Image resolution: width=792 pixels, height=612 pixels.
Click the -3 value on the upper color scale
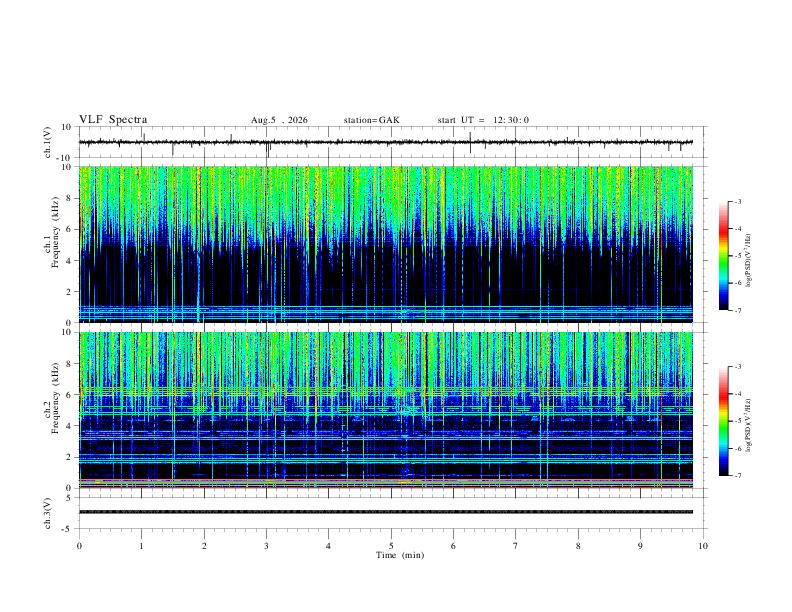click(737, 201)
